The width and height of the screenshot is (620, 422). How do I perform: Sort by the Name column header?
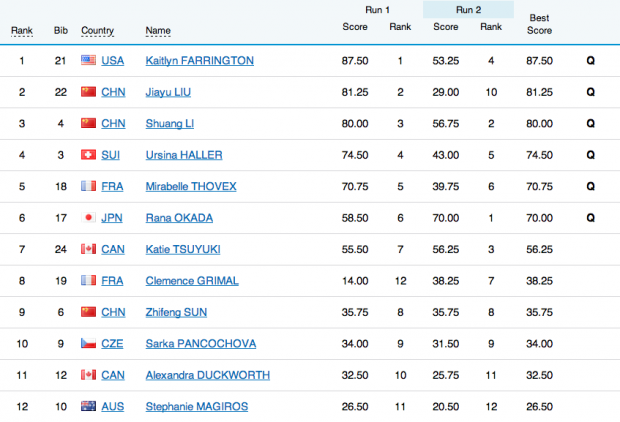[158, 31]
